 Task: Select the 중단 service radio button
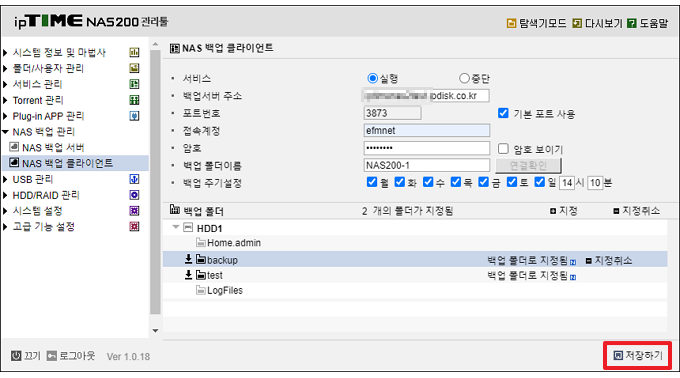coord(464,78)
